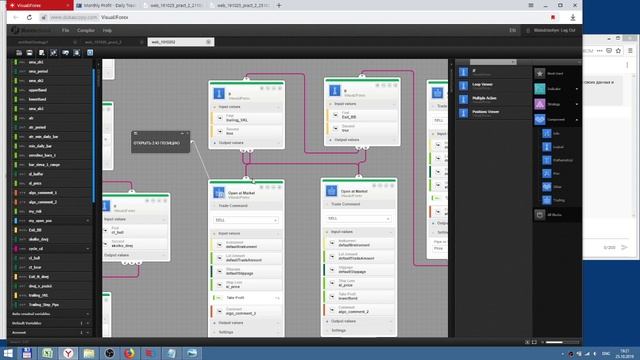640x360 pixels.
Task: Open Windows Start menu
Action: click(8, 353)
